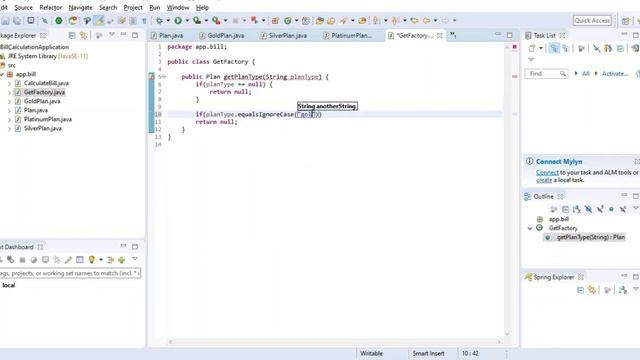
Task: Click the Boot Dashboard tags filter field
Action: click(70, 273)
